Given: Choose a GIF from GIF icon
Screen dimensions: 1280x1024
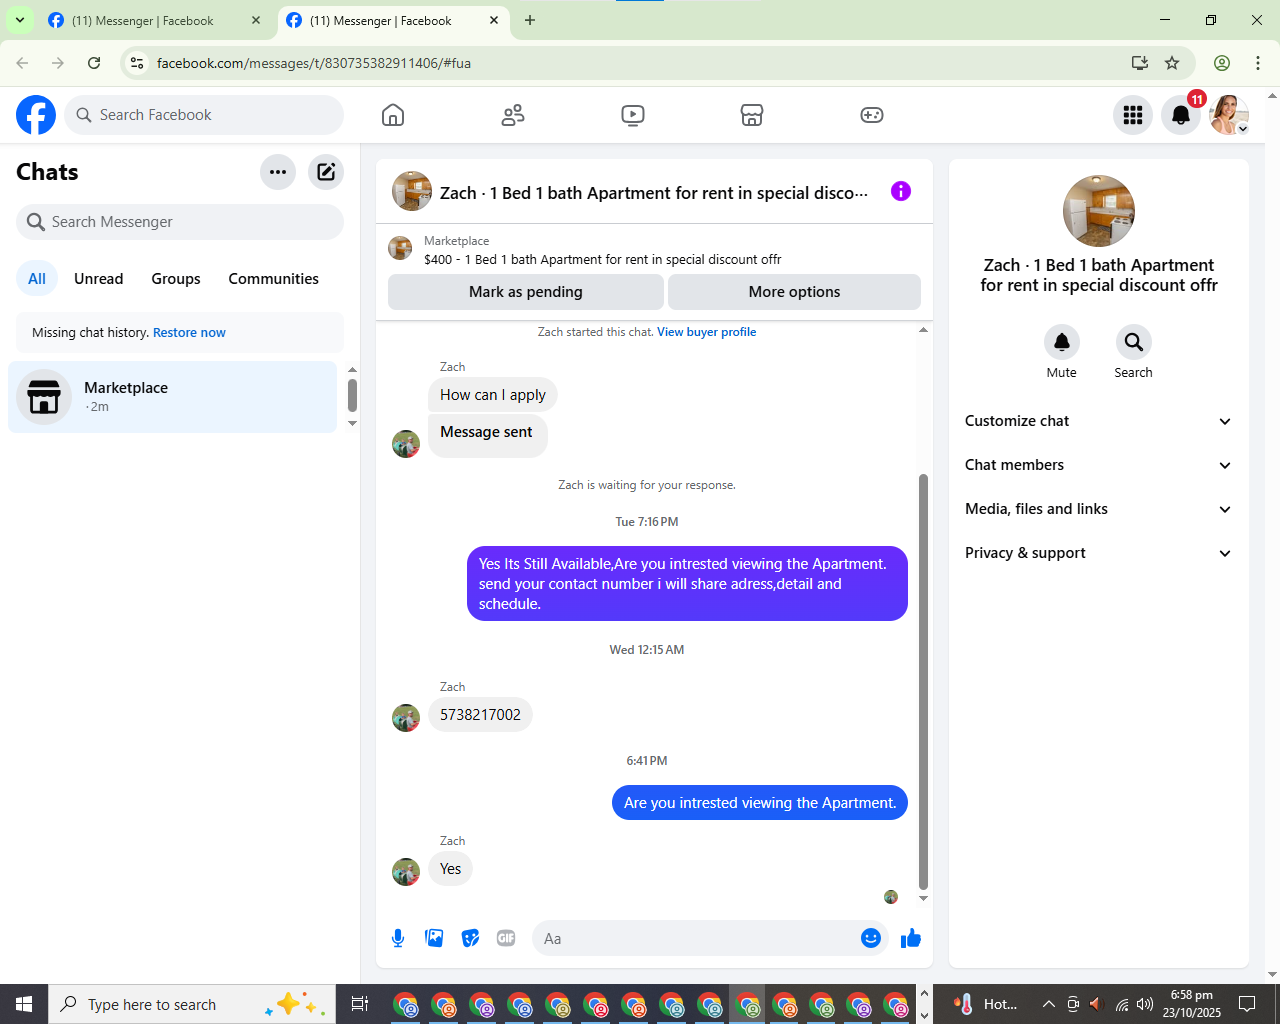Looking at the screenshot, I should pos(506,938).
